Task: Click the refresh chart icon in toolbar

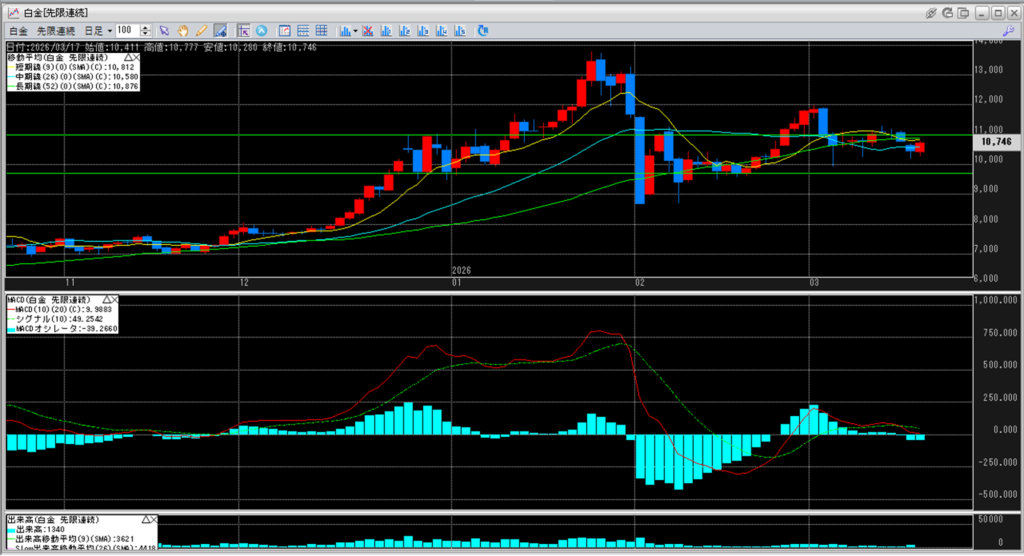Action: 483,31
